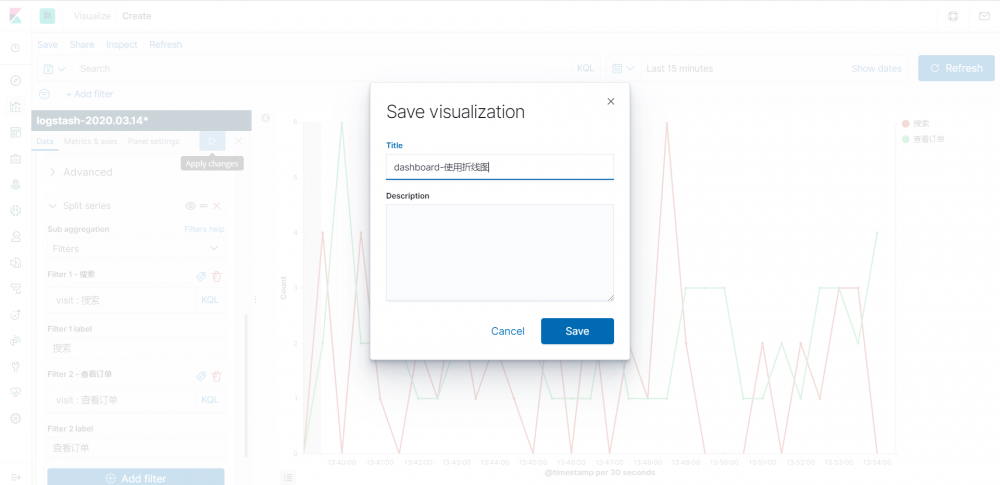The height and width of the screenshot is (485, 1000).
Task: Select the Metrics & axes tab
Action: (91, 141)
